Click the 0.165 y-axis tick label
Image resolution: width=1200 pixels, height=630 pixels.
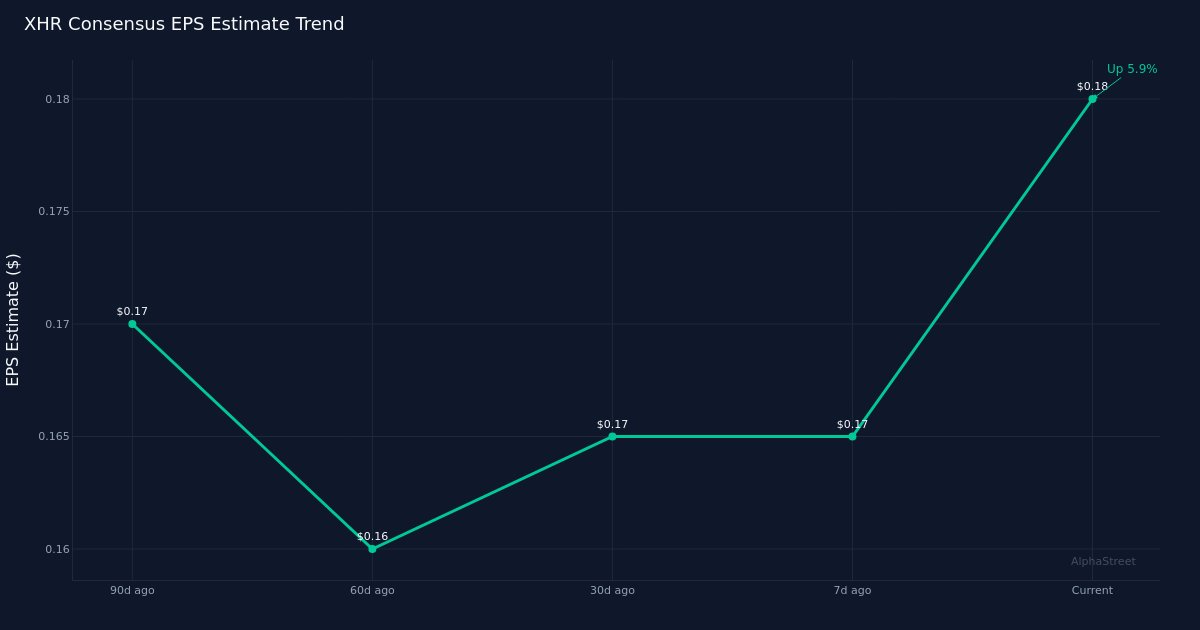[x=54, y=437]
